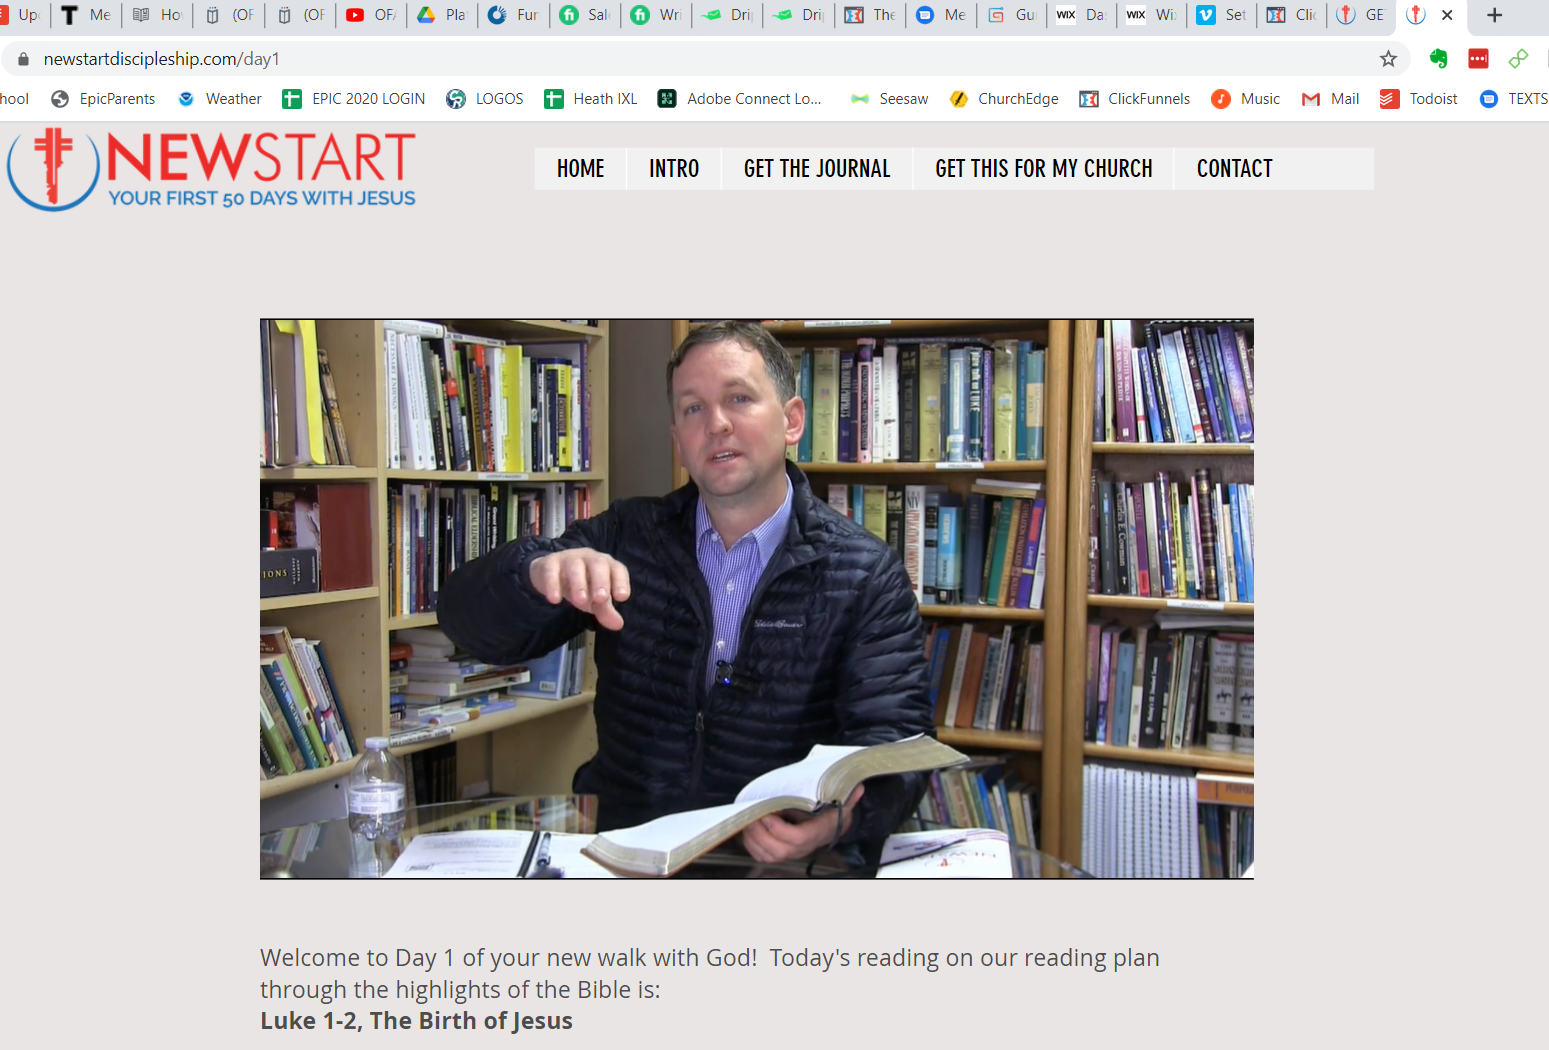
Task: Open the Todoist bookmark
Action: point(1418,98)
